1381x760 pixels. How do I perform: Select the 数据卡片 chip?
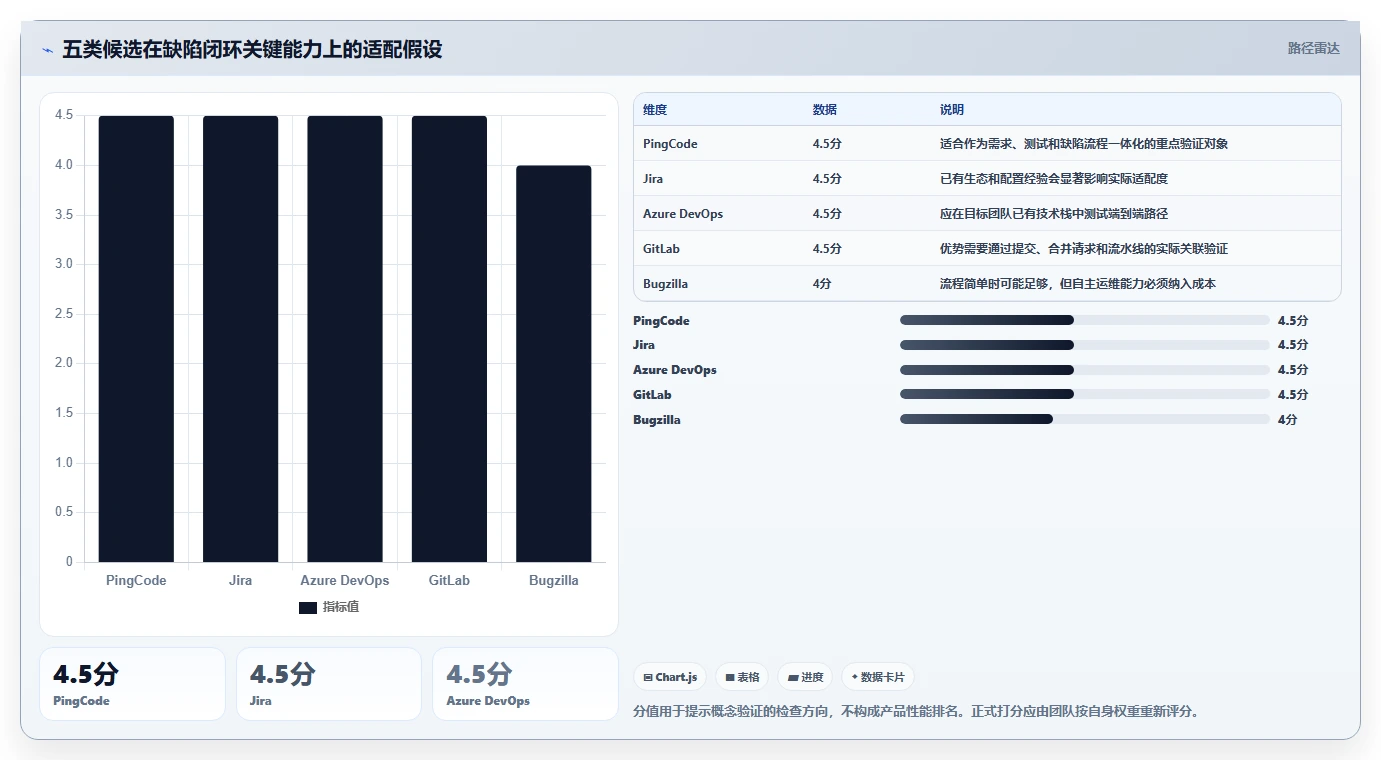877,677
